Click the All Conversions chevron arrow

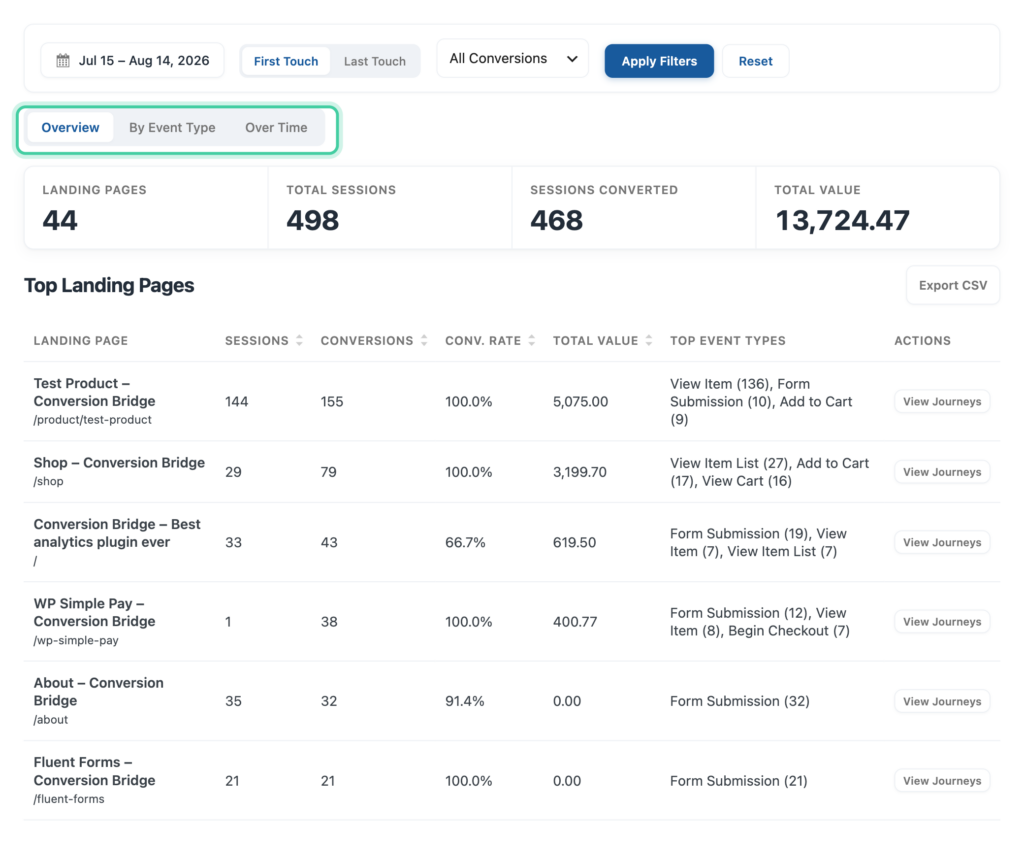pyautogui.click(x=572, y=59)
